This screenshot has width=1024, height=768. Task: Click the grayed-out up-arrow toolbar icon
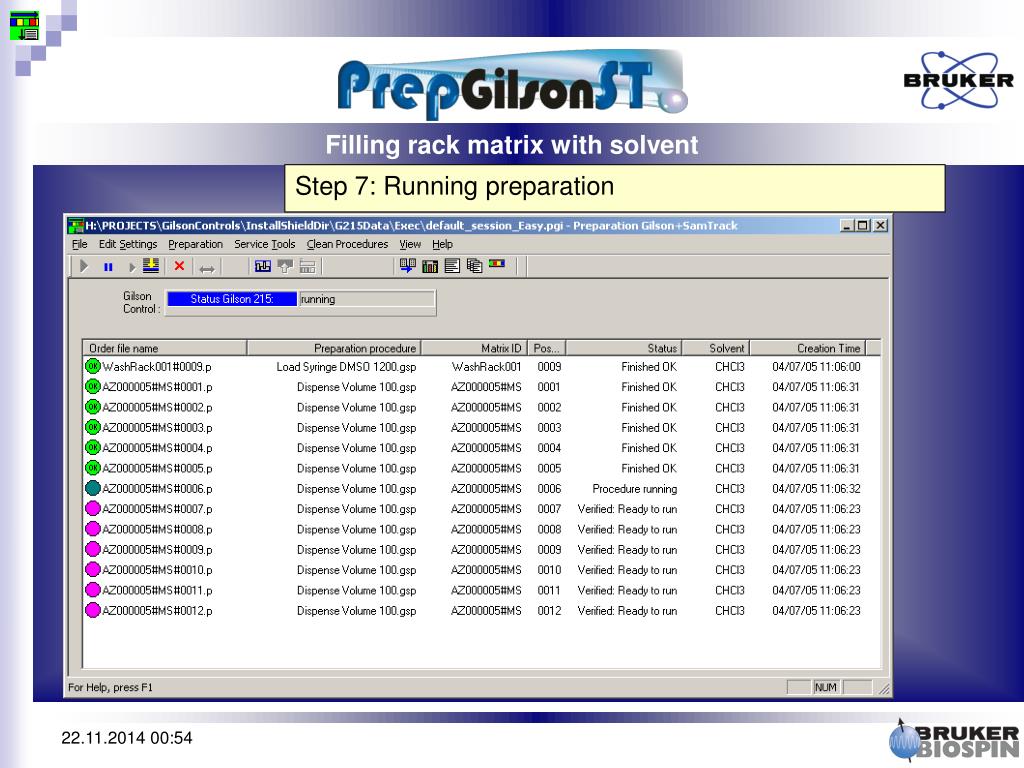(285, 266)
